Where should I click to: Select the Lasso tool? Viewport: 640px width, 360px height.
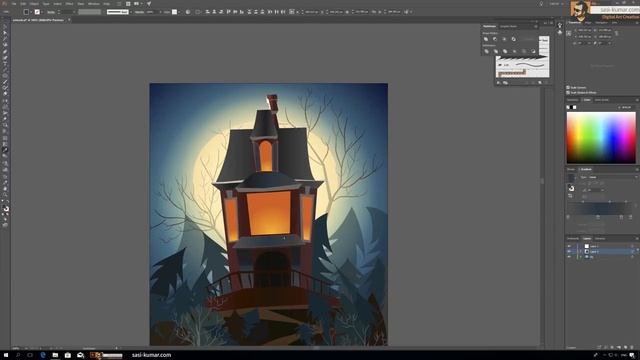tap(5, 44)
